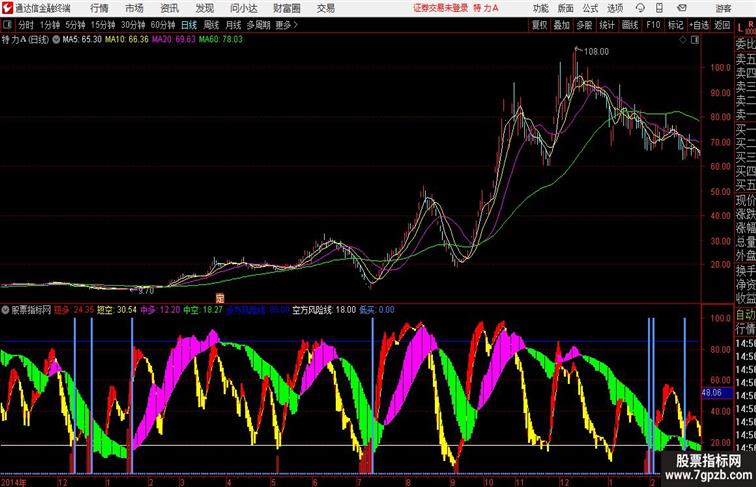Viewport: 756px width, 487px height.
Task: Click the 空方风险线: 18.00 value
Action: click(324, 310)
